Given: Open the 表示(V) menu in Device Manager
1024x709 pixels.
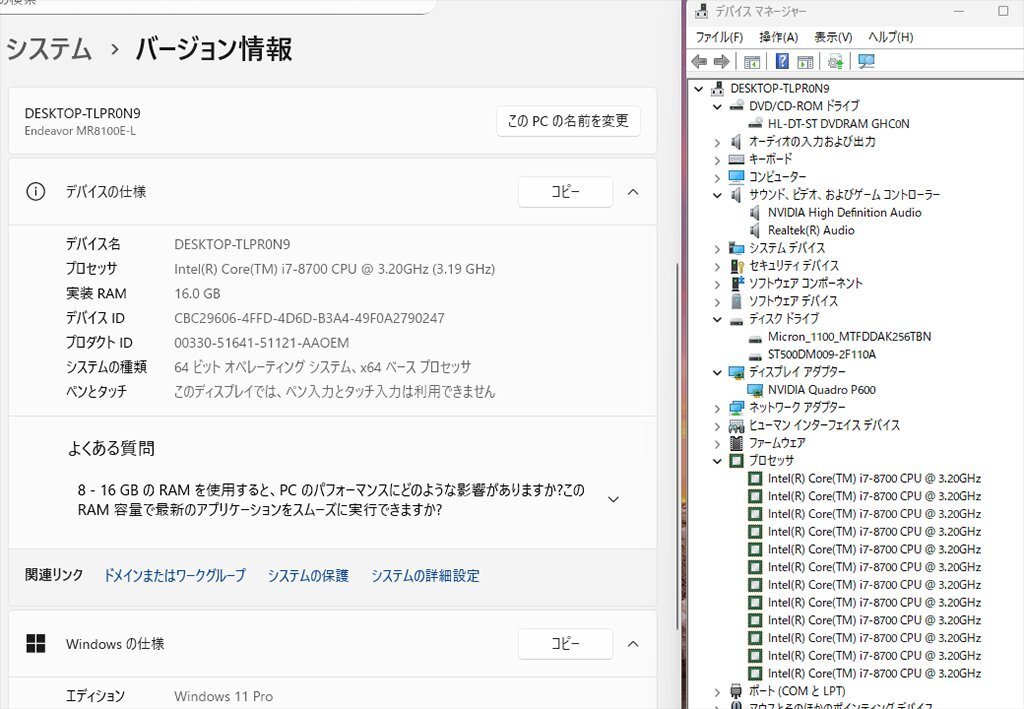Looking at the screenshot, I should [x=834, y=37].
